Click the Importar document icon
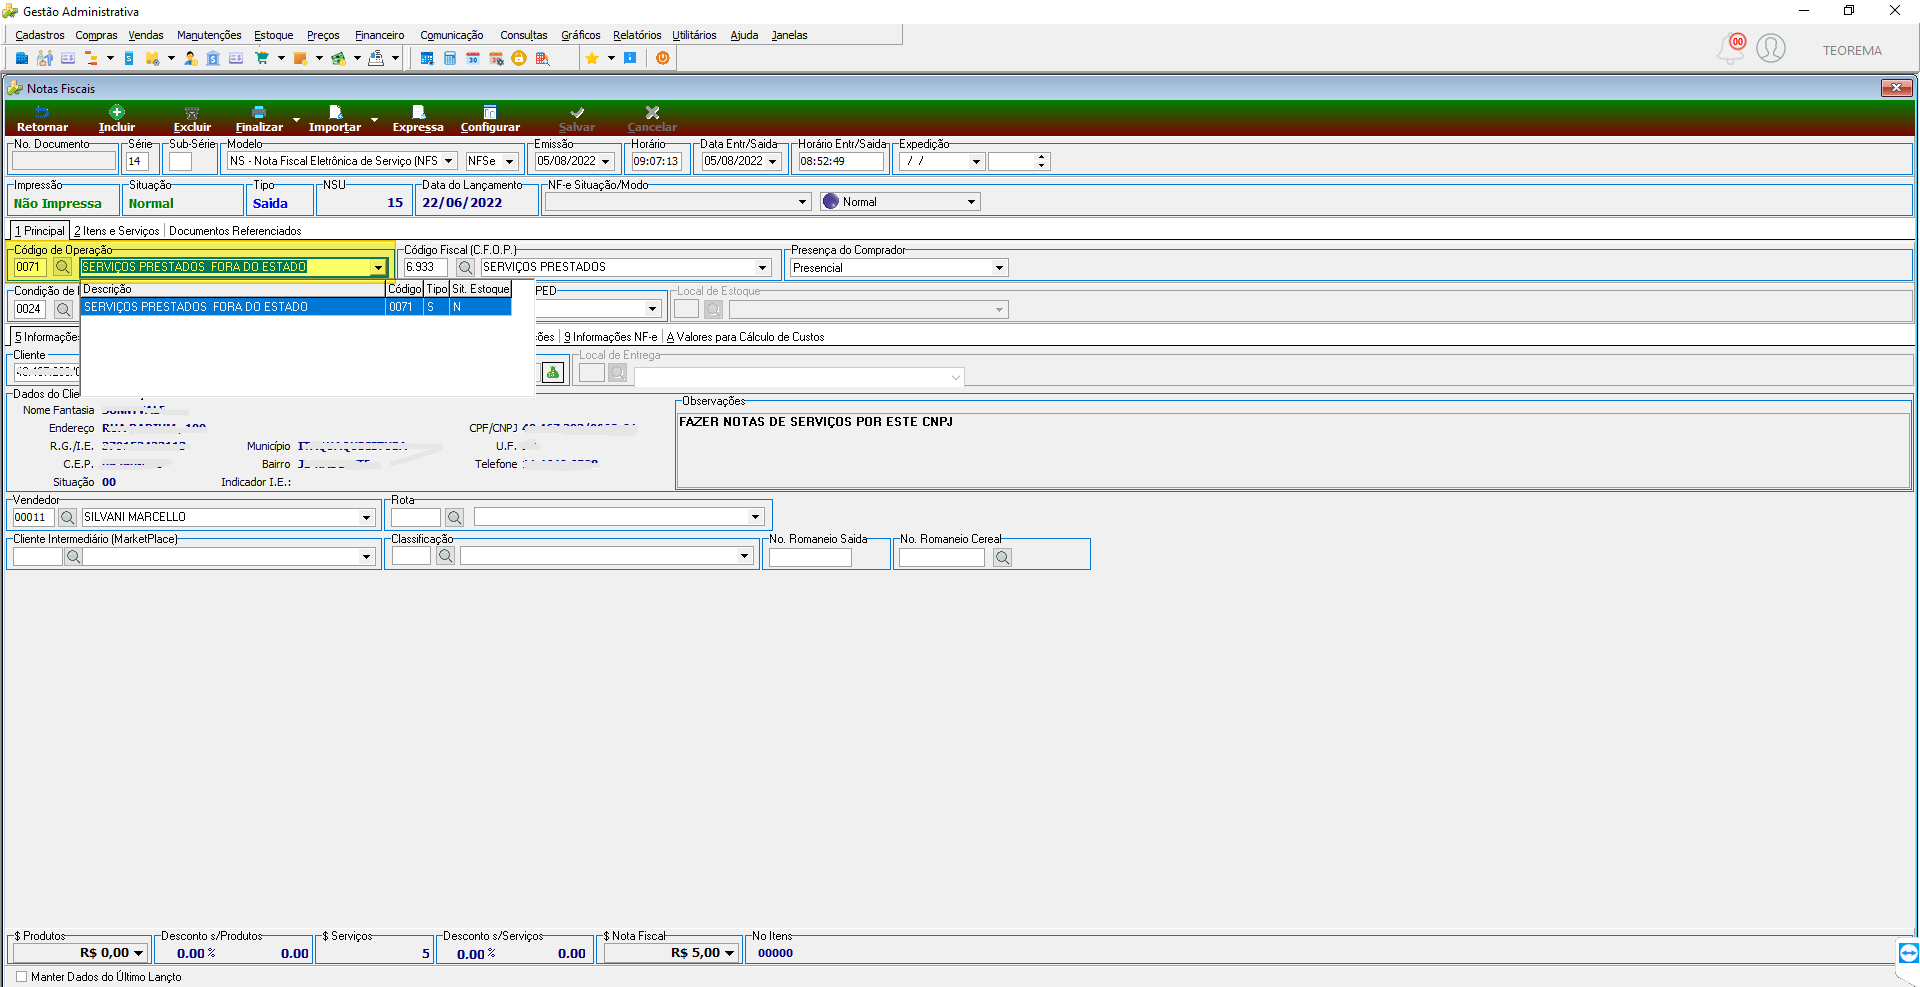1920x987 pixels. point(335,112)
